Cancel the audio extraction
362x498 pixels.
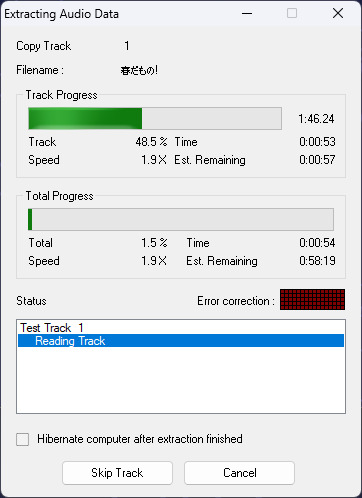[239, 473]
